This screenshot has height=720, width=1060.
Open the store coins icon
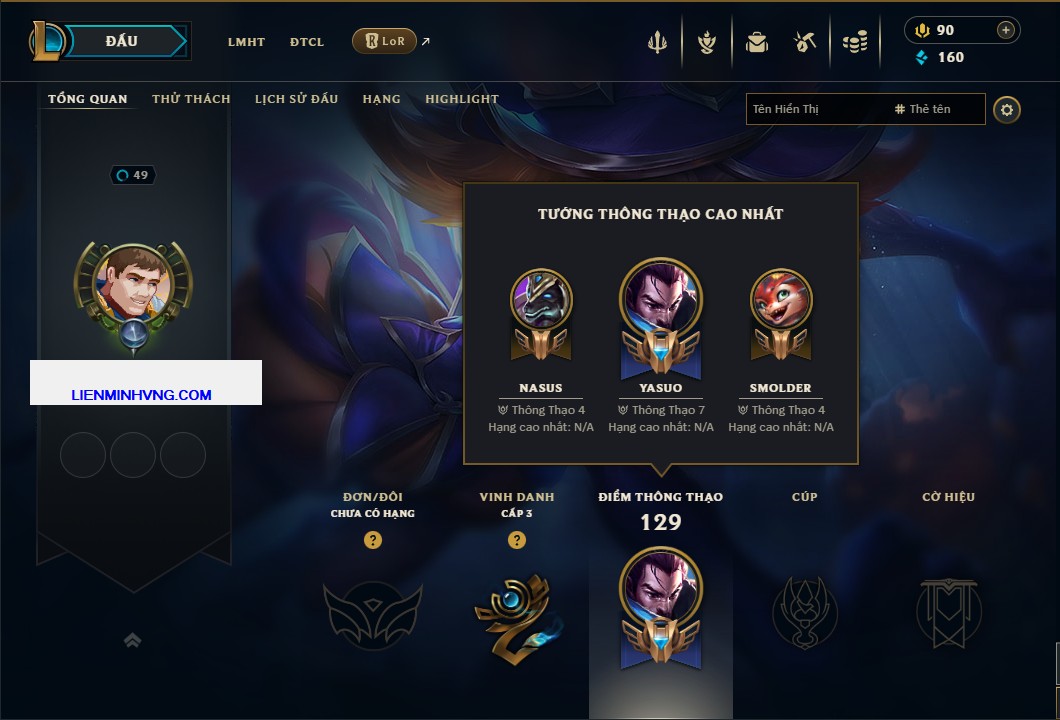click(x=855, y=42)
